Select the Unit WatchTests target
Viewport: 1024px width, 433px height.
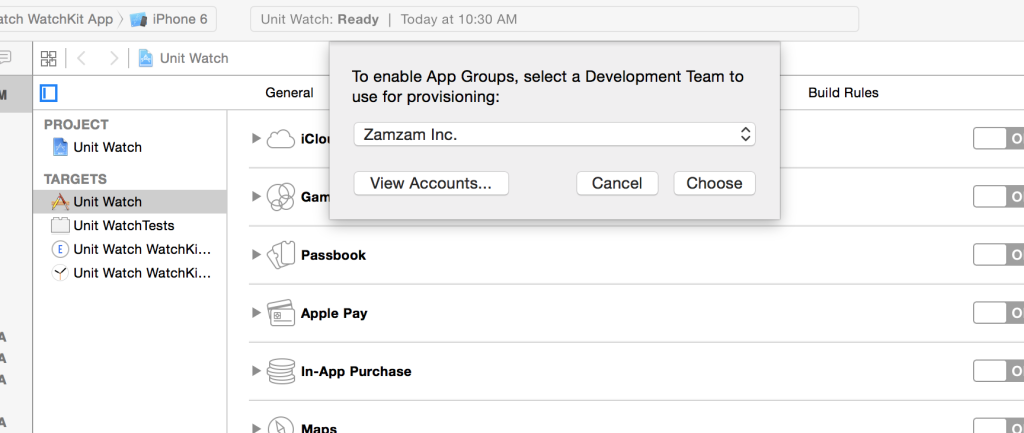pyautogui.click(x=123, y=225)
